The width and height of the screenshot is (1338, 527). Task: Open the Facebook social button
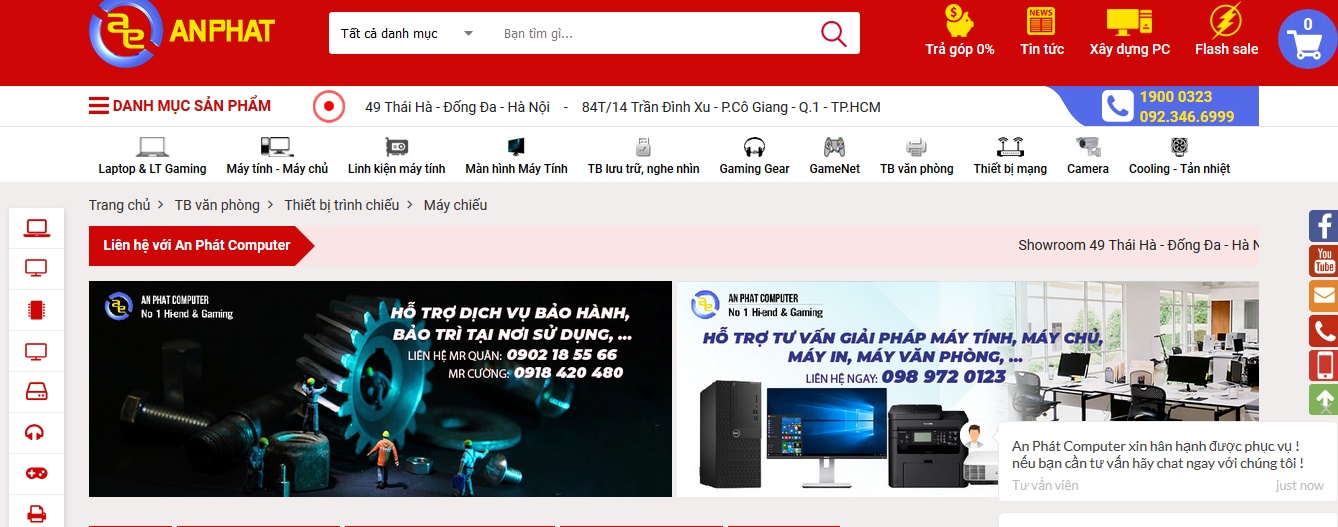[x=1324, y=225]
